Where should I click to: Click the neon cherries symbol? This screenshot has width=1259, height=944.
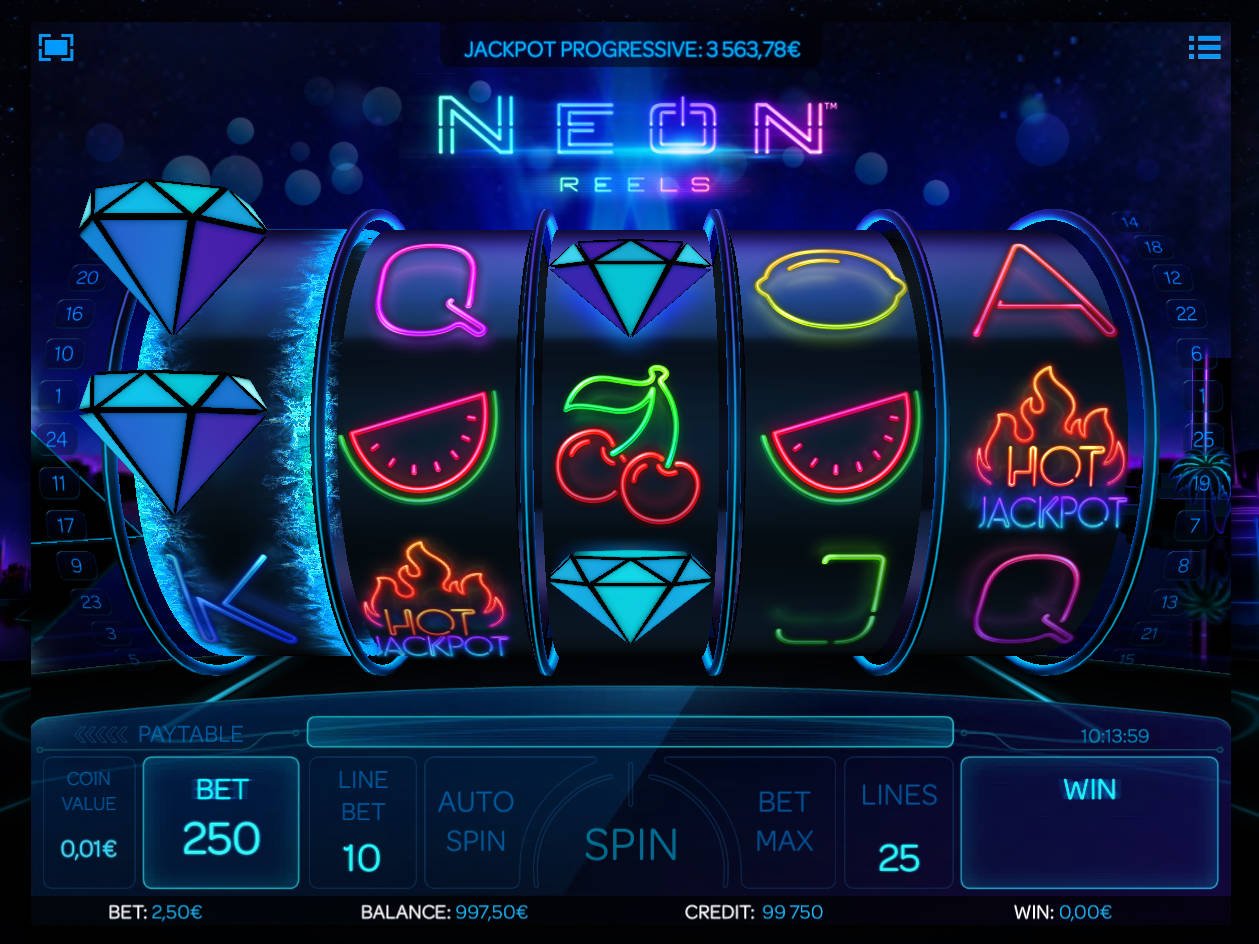click(x=627, y=446)
